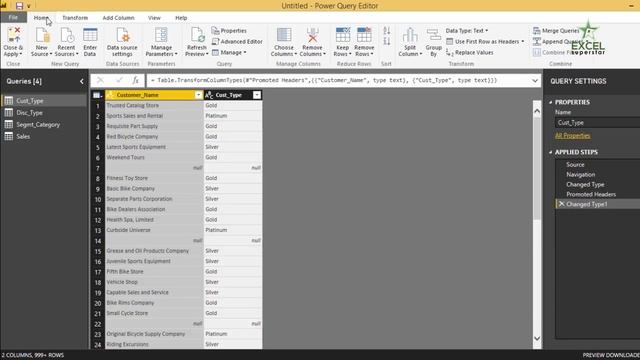Click Merge Queries

tap(556, 31)
